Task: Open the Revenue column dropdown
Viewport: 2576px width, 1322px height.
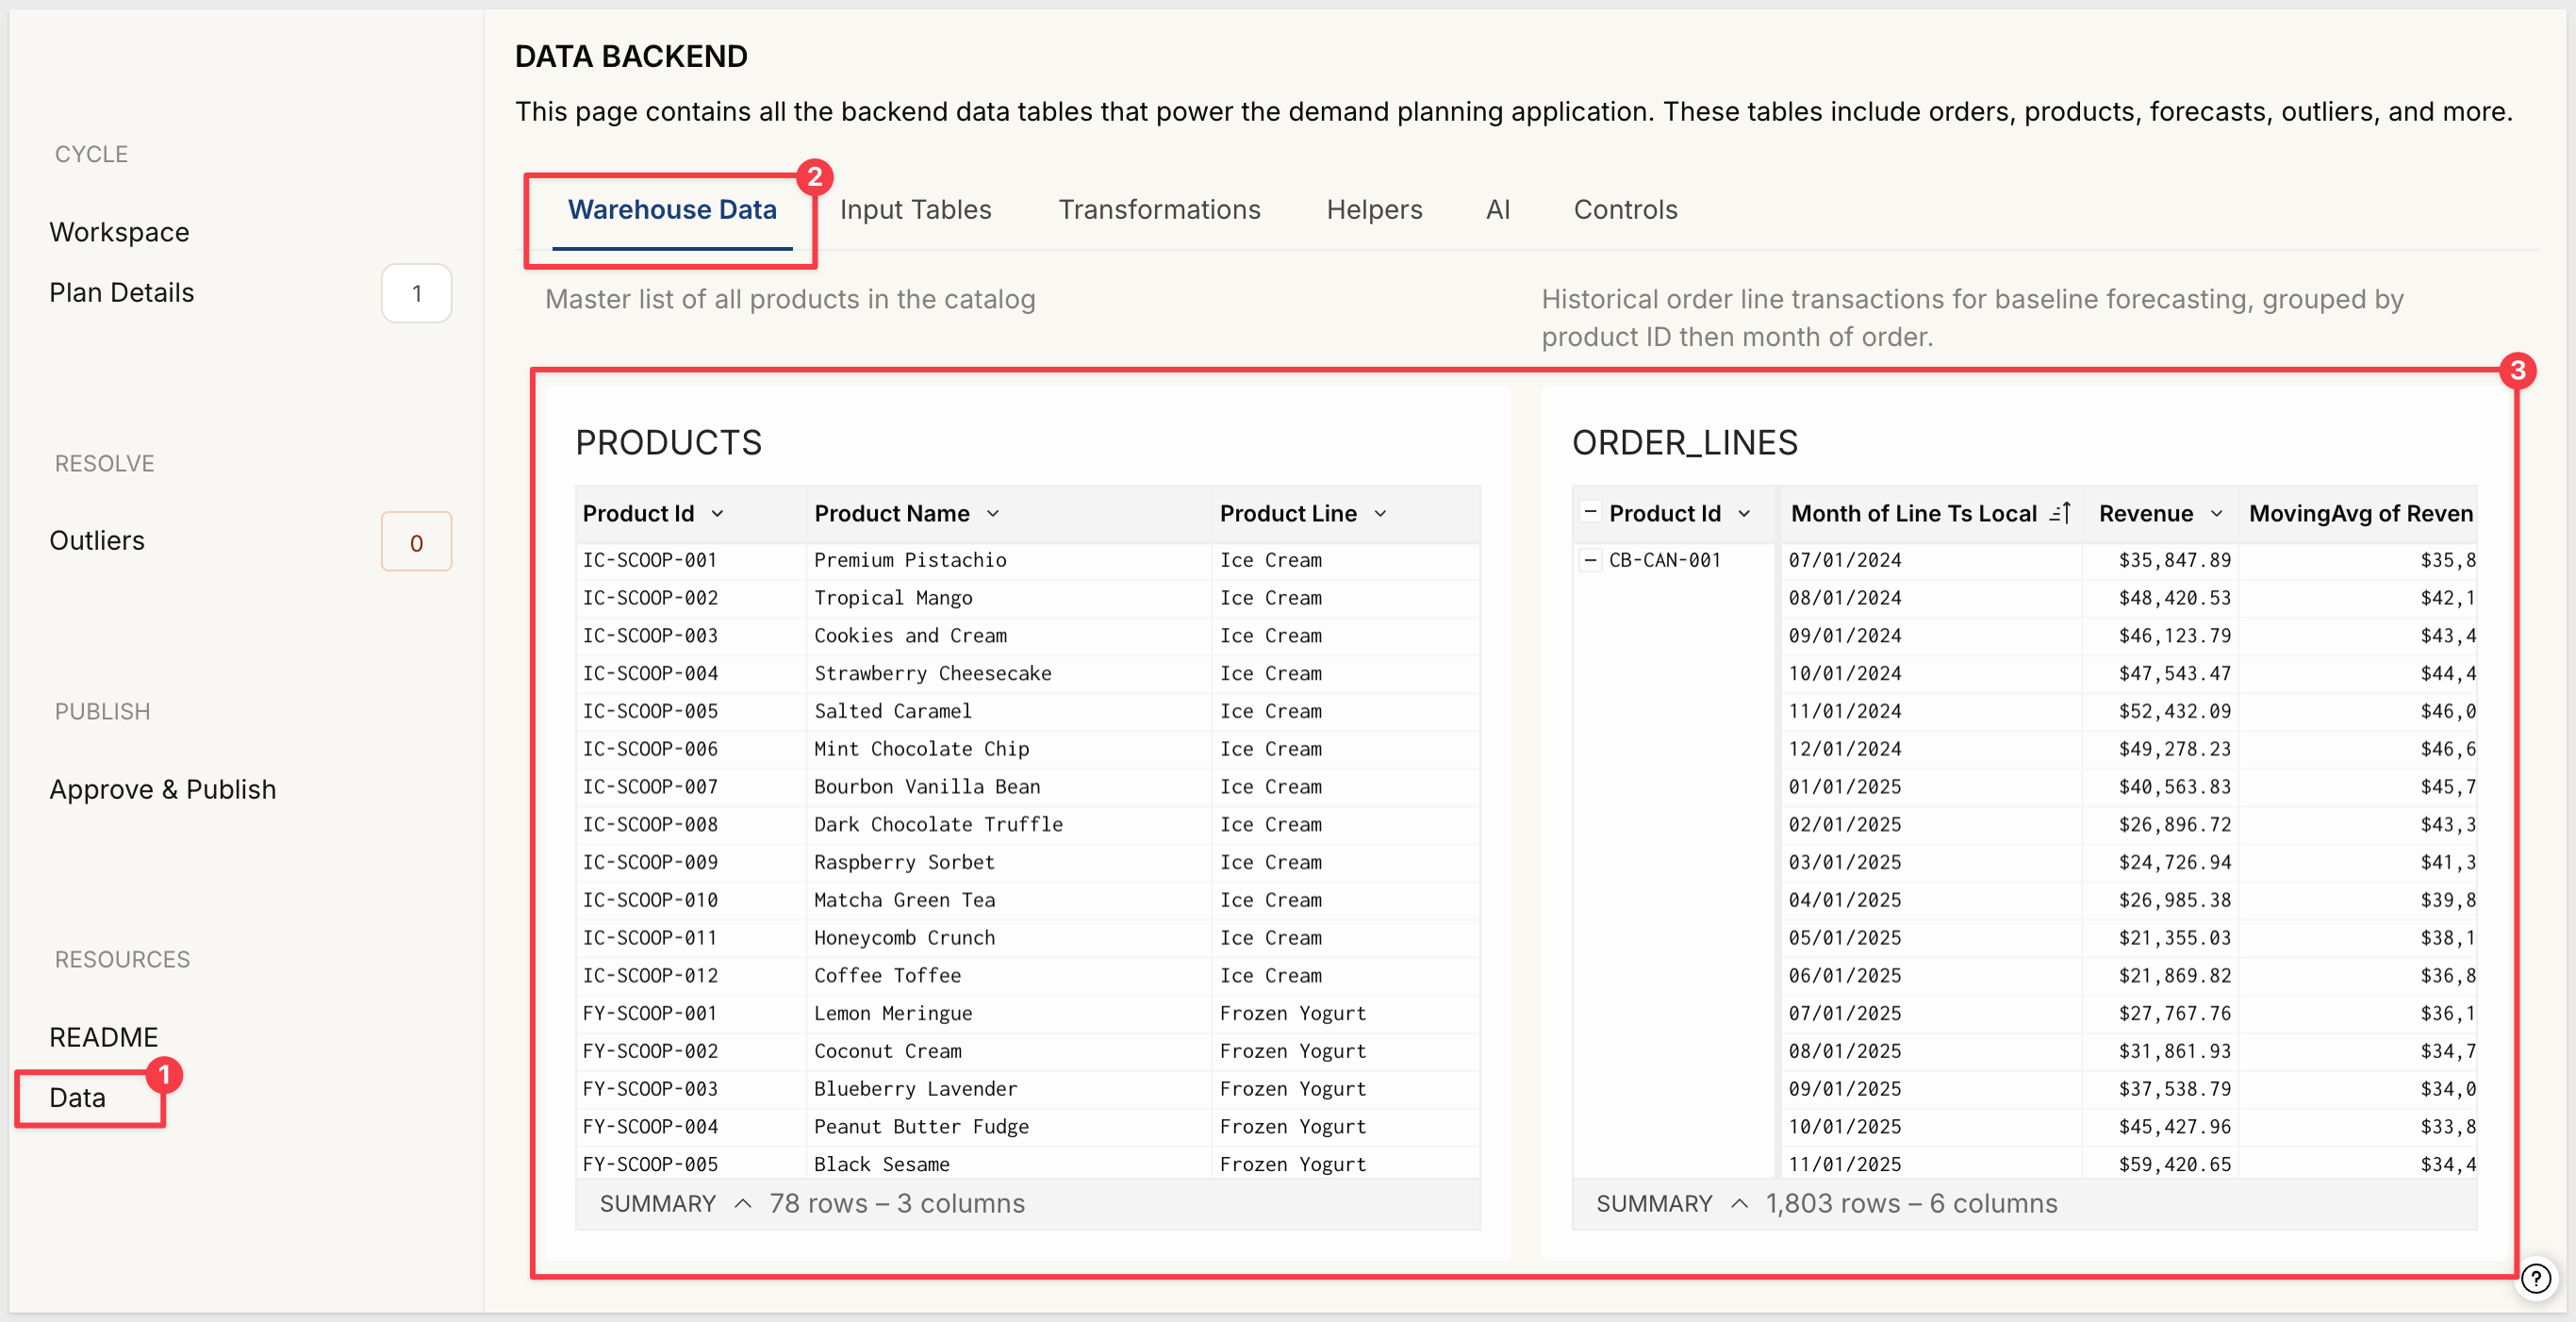Action: click(x=2217, y=513)
